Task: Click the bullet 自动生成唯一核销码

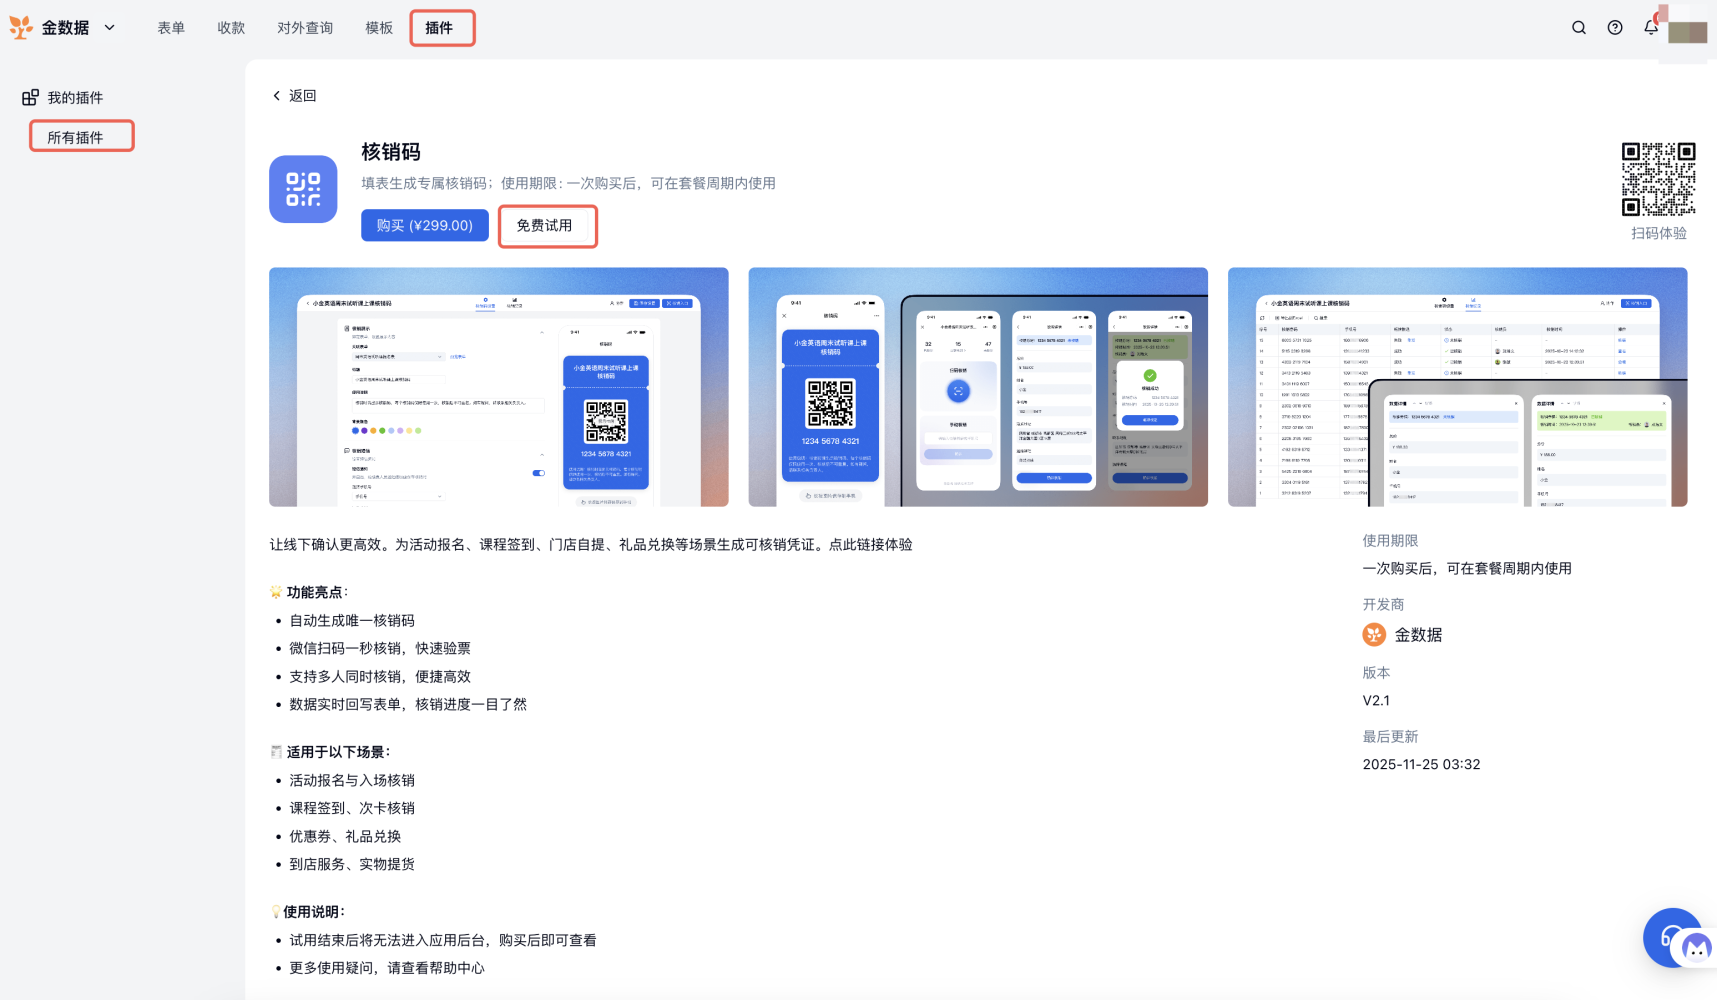Action: [352, 621]
